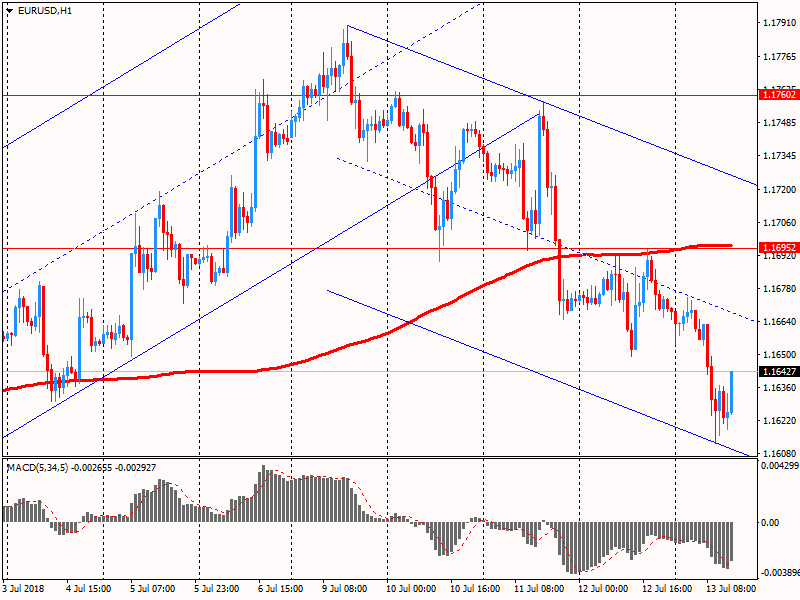
Task: Click time axis label 10 Jul 00:00
Action: pos(411,588)
